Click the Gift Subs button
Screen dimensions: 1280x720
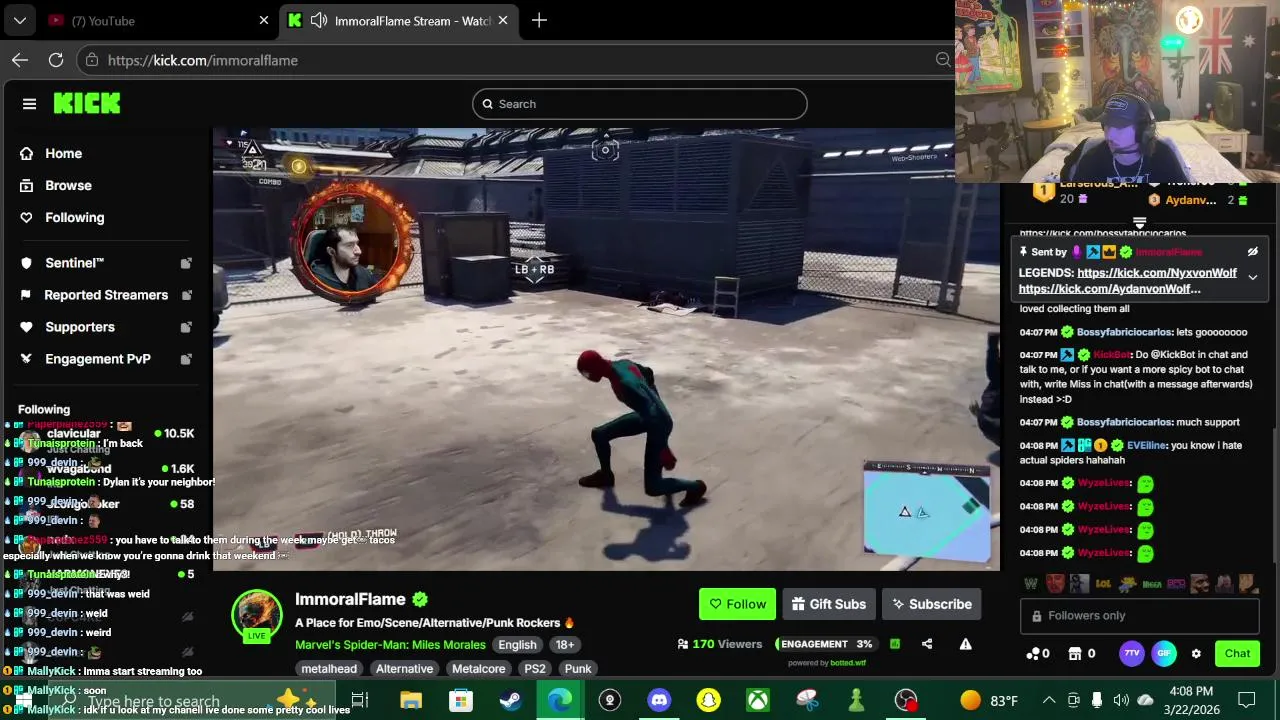[828, 604]
